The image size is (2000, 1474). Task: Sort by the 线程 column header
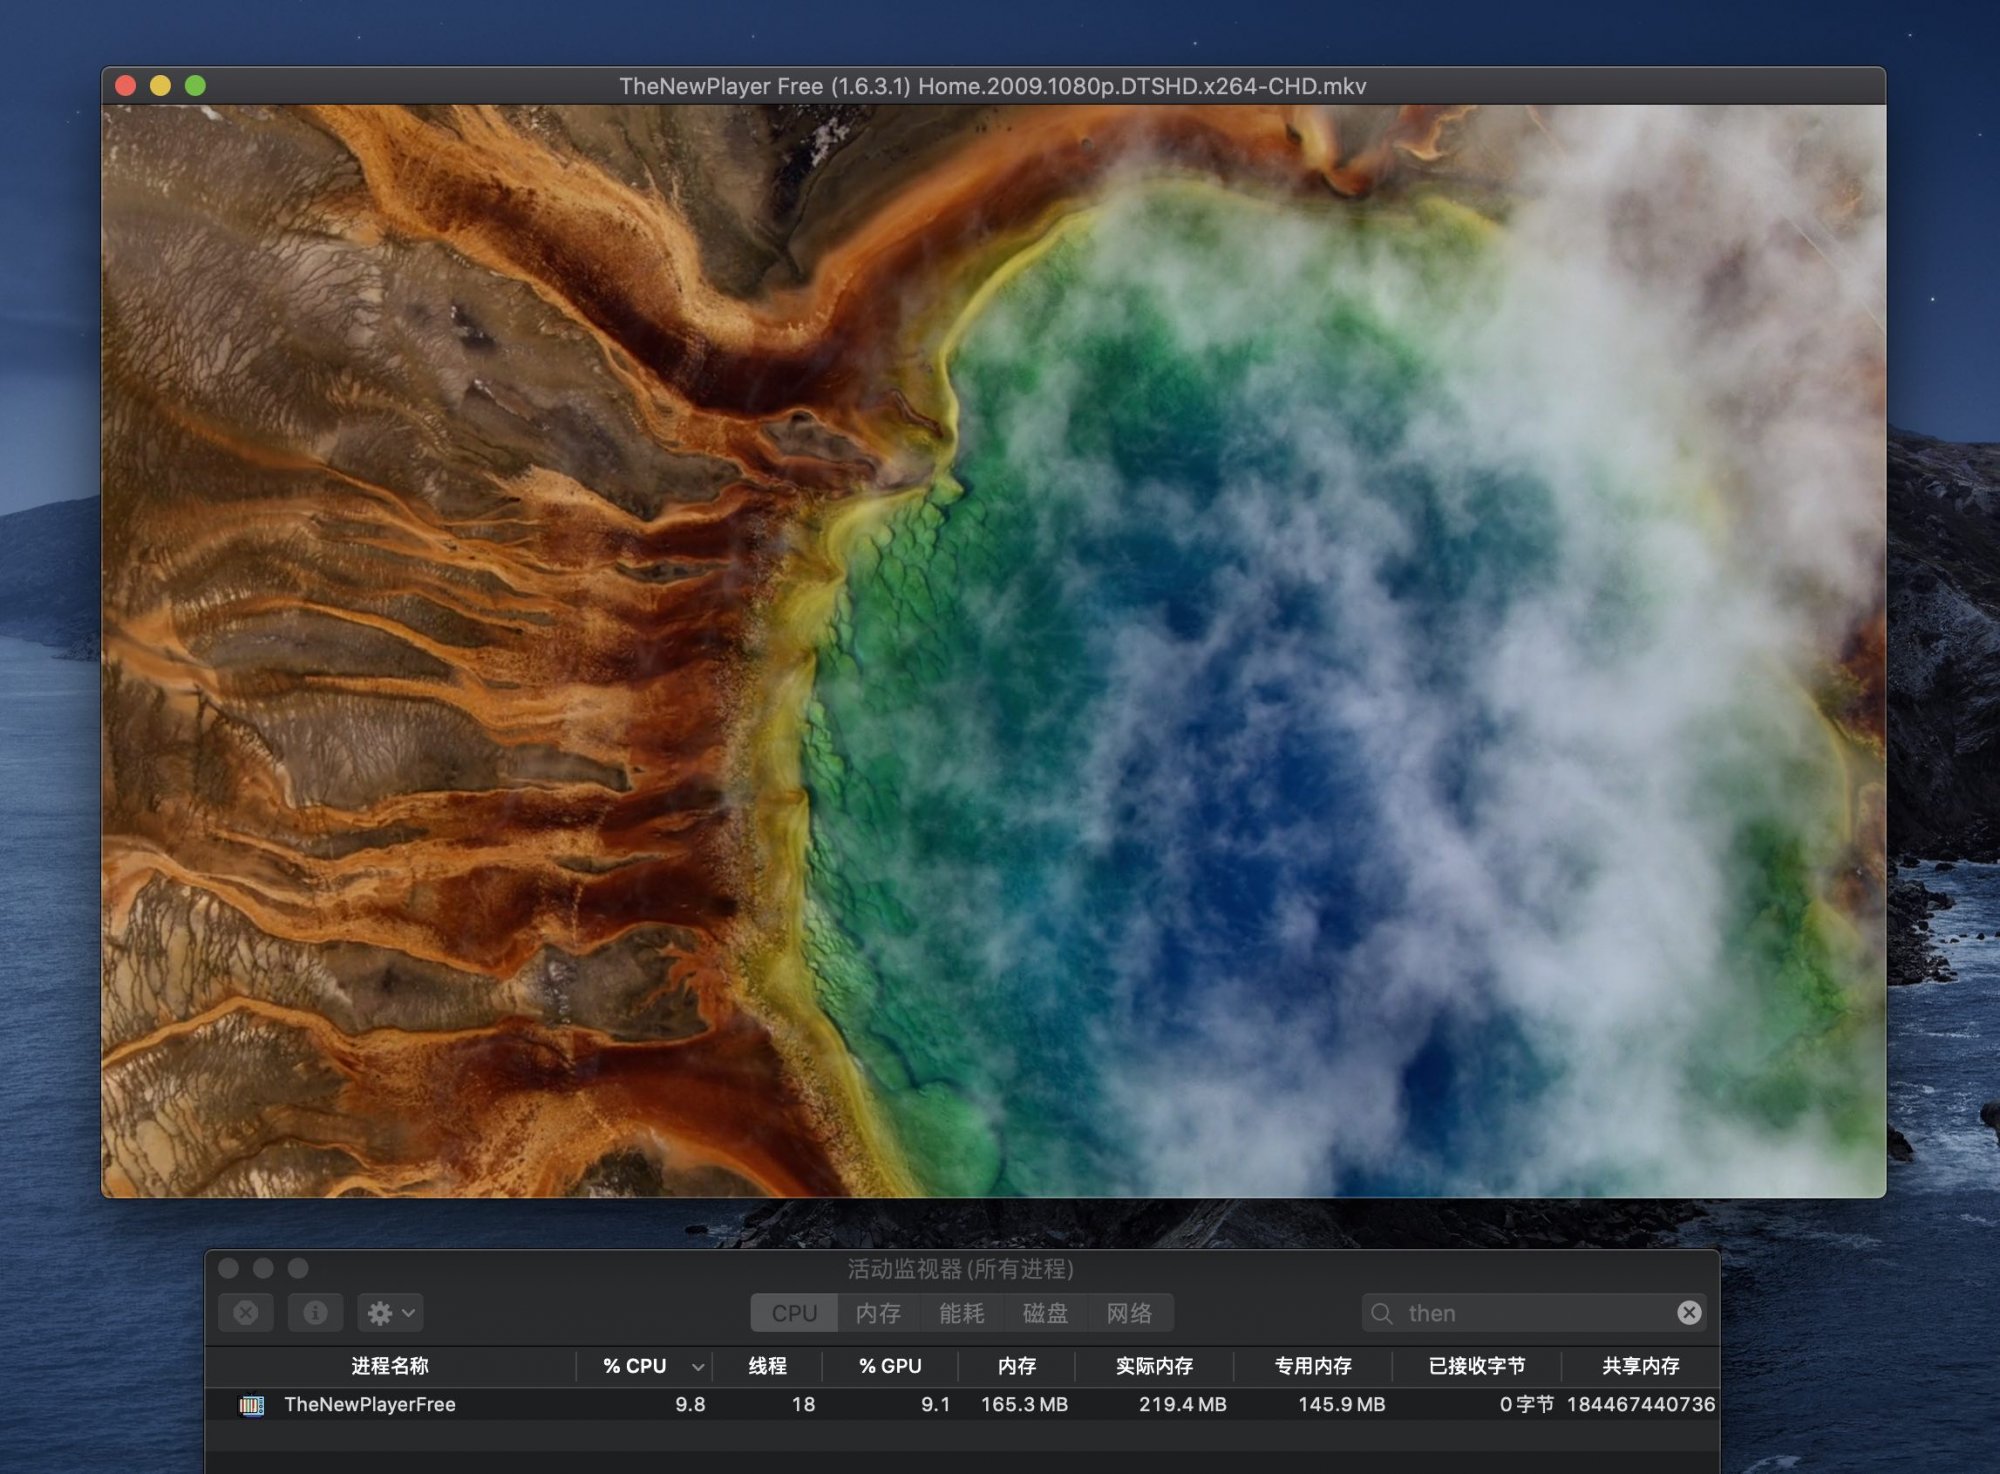point(767,1366)
